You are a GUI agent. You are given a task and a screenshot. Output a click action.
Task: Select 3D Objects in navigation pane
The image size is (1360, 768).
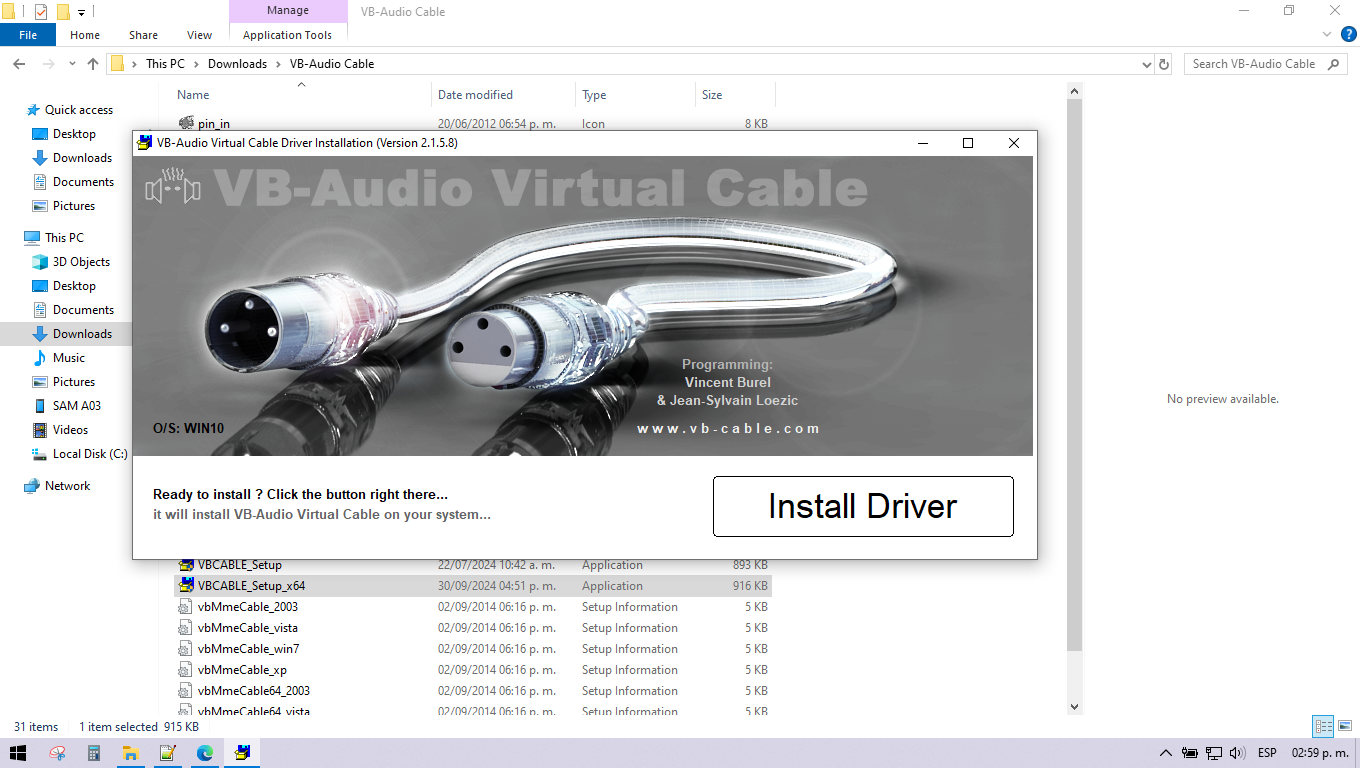tap(81, 262)
